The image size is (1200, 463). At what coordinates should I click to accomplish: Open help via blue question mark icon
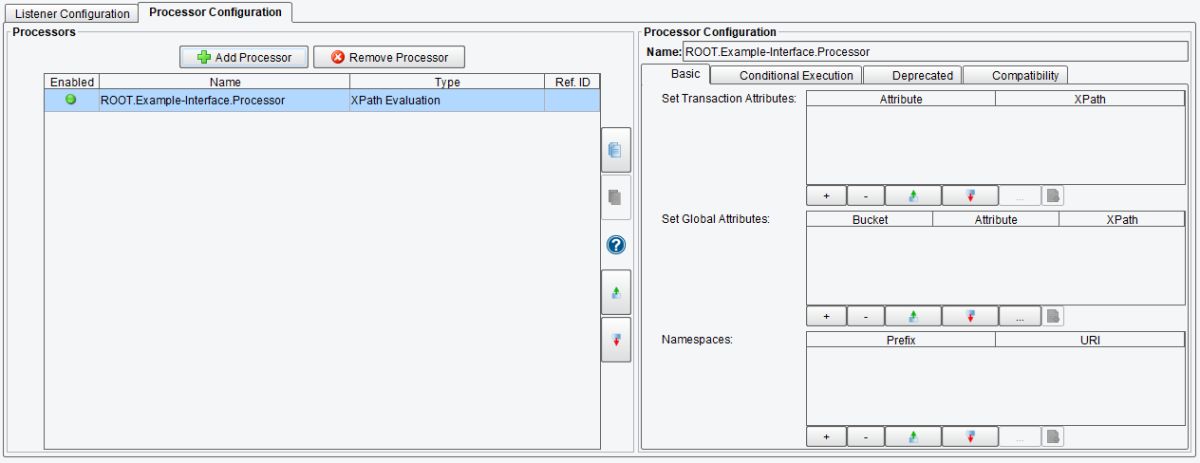[616, 245]
